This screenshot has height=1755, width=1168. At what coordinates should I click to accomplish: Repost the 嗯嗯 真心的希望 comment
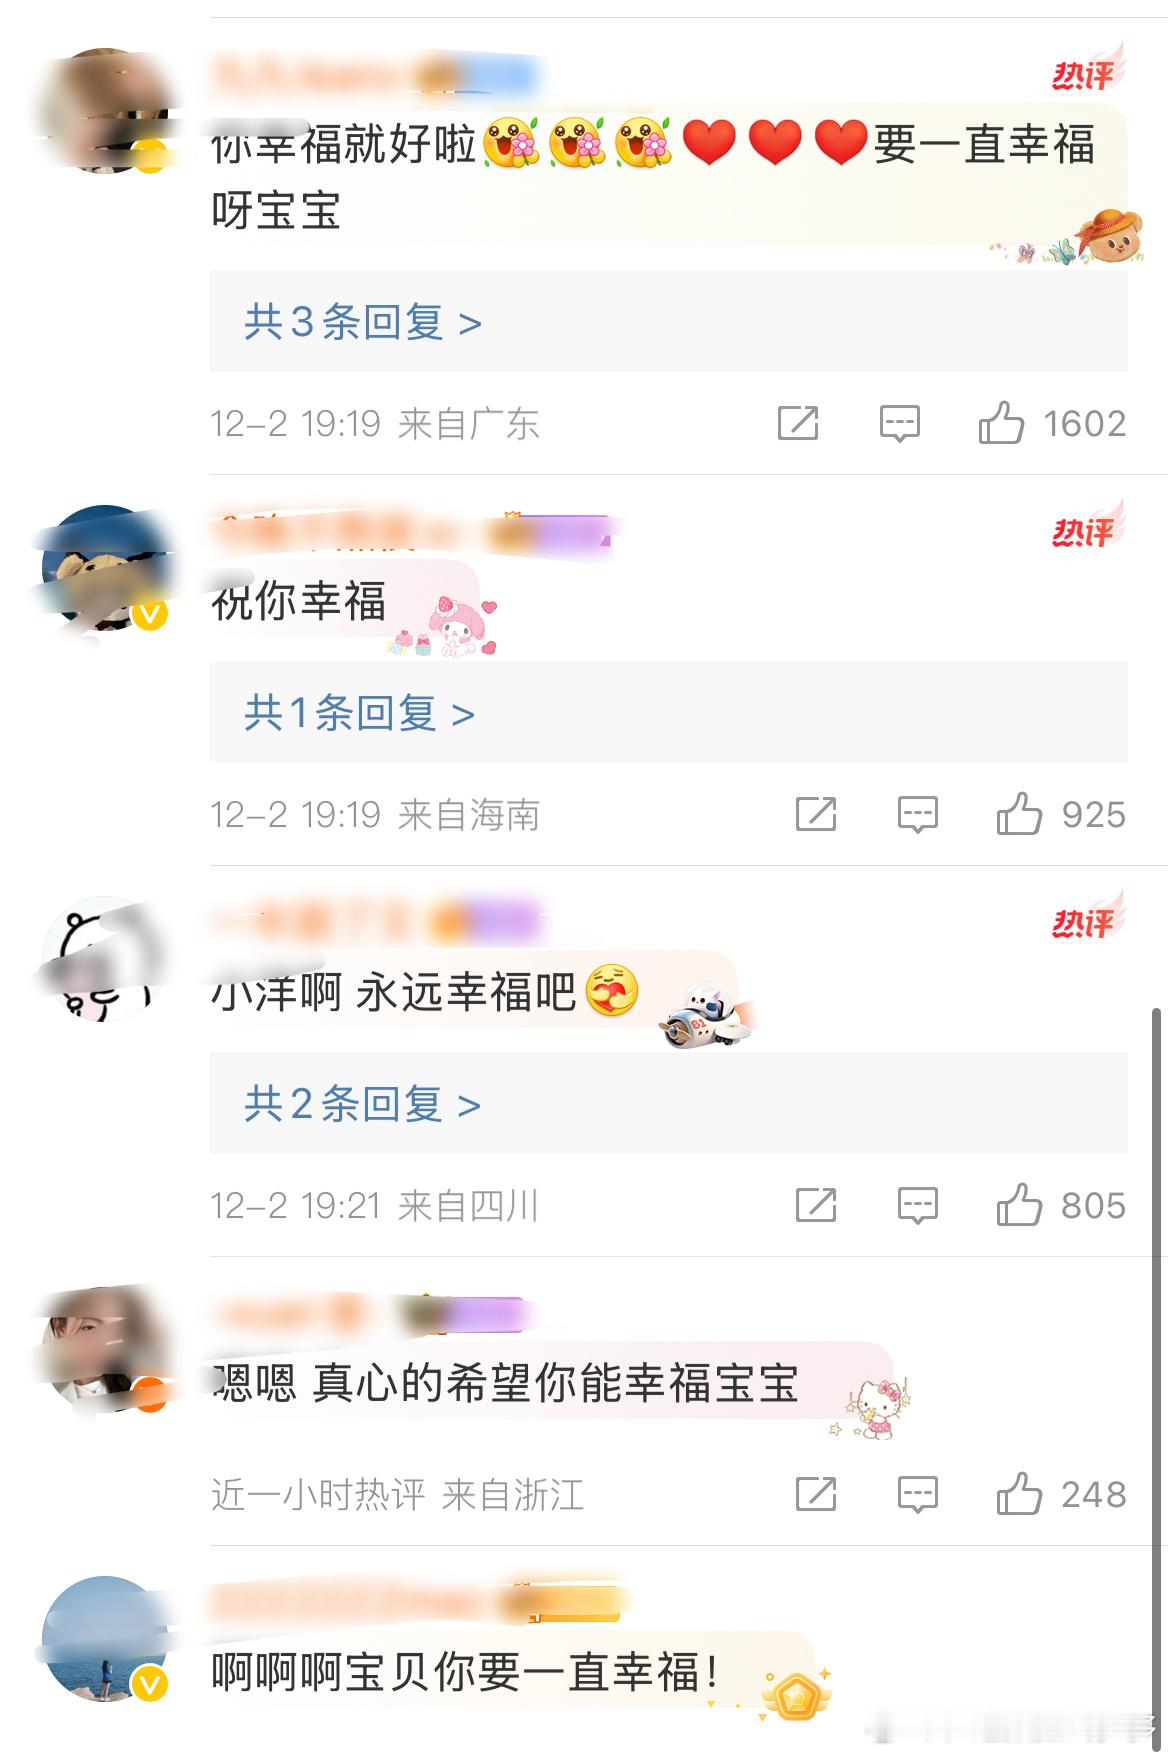(x=816, y=1495)
